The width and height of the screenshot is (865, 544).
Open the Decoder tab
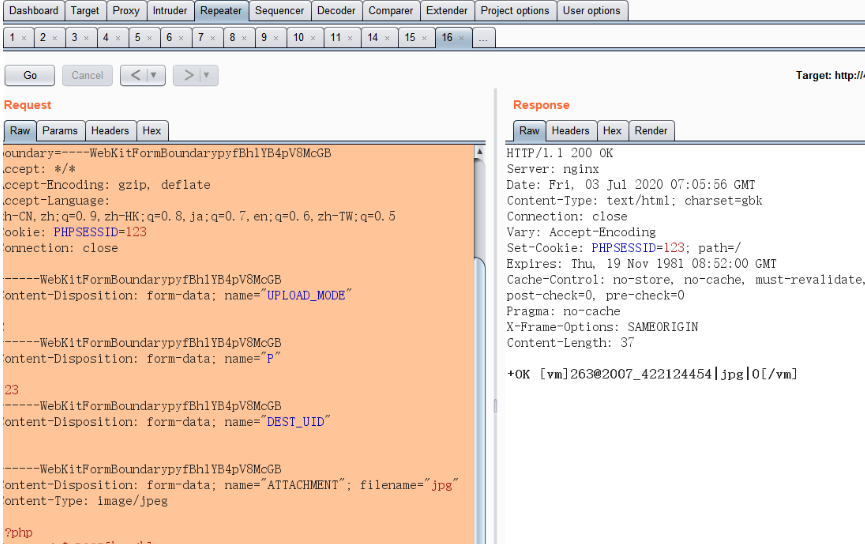[x=336, y=10]
